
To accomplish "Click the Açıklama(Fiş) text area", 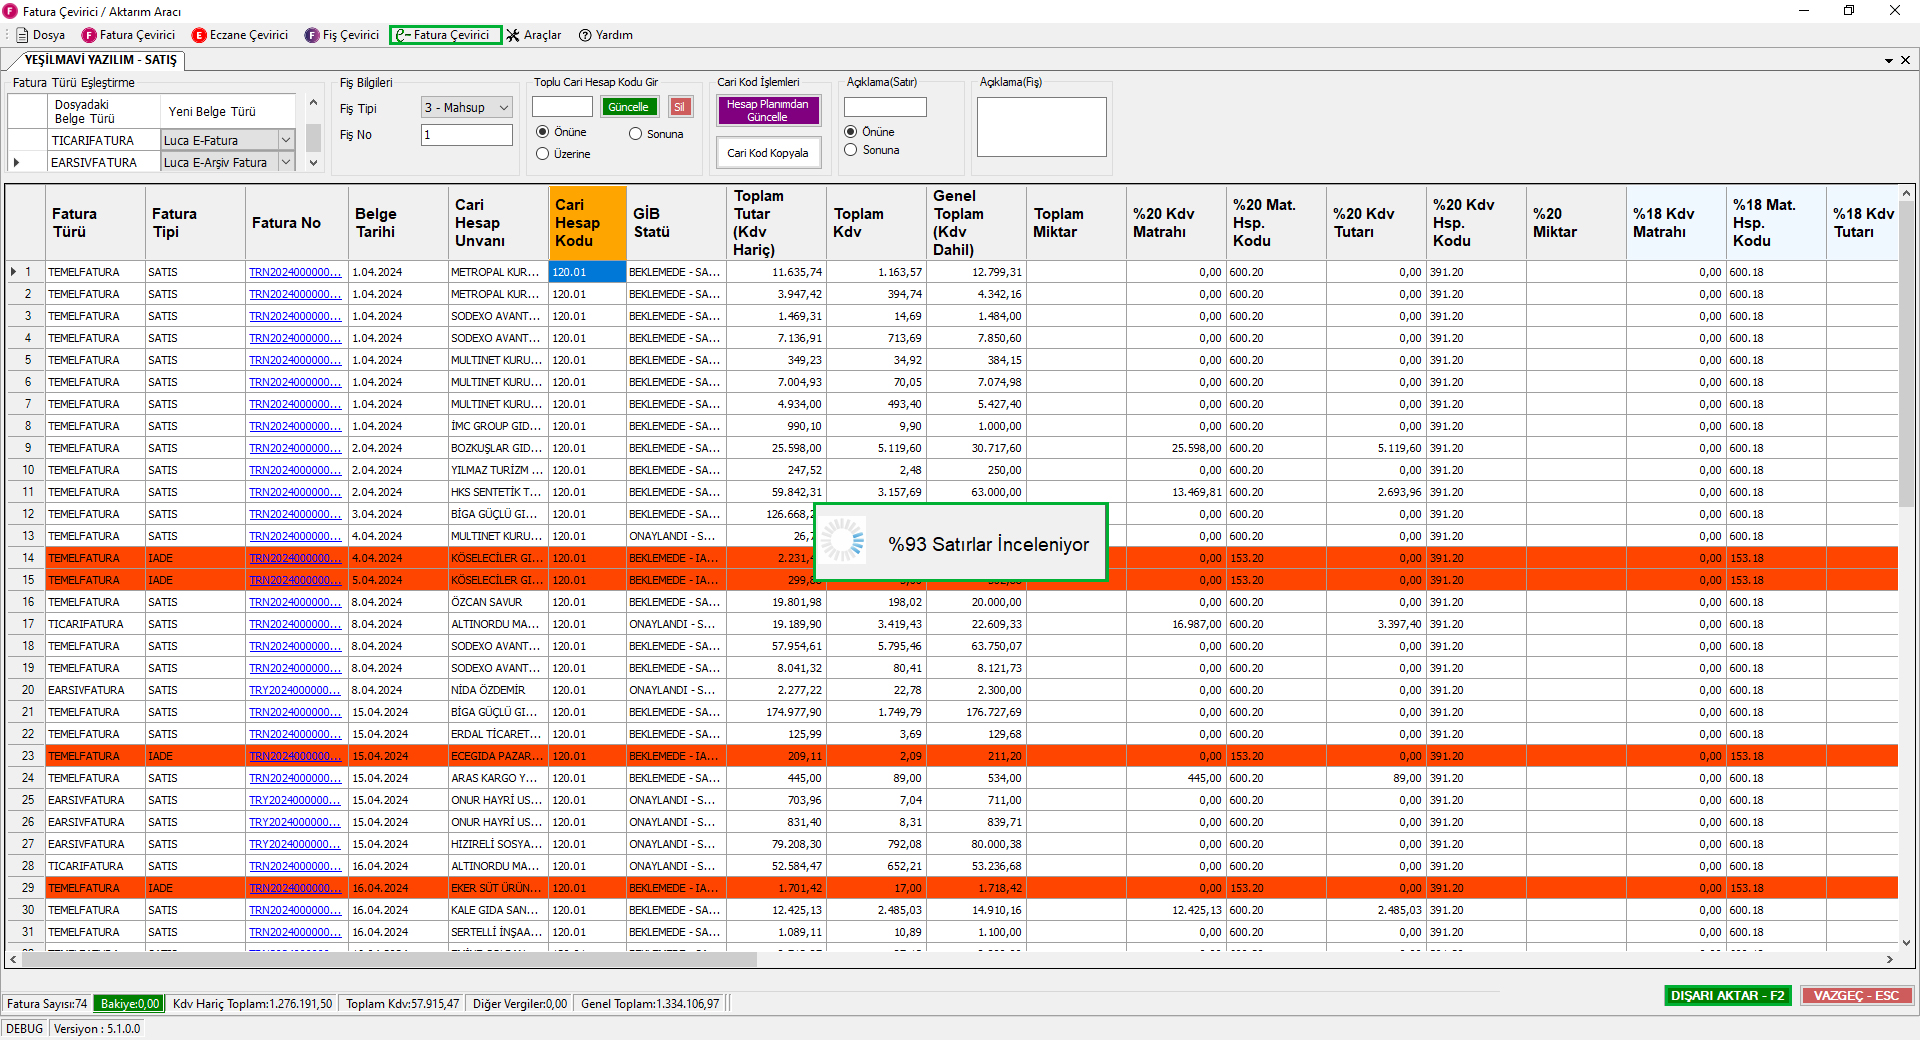I will [x=1041, y=127].
